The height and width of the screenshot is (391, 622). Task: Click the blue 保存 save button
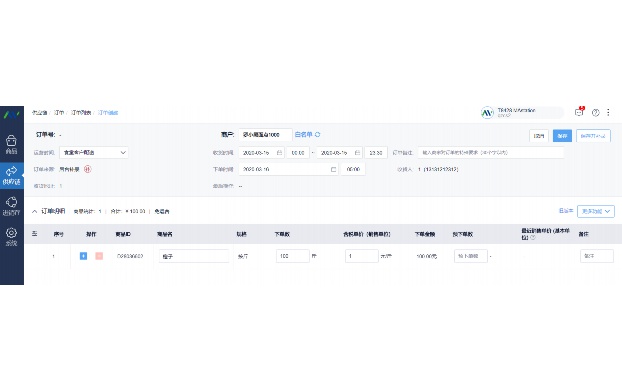[x=562, y=136]
